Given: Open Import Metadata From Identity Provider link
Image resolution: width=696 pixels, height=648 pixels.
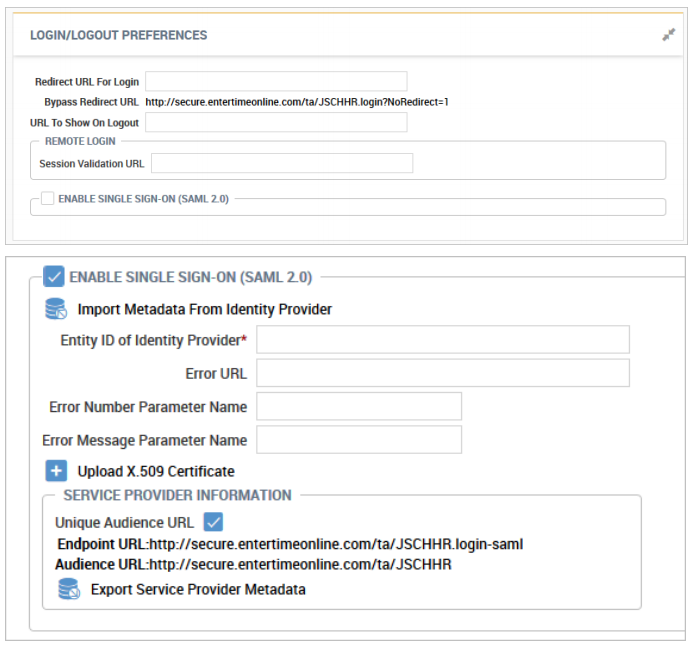Looking at the screenshot, I should click(204, 309).
